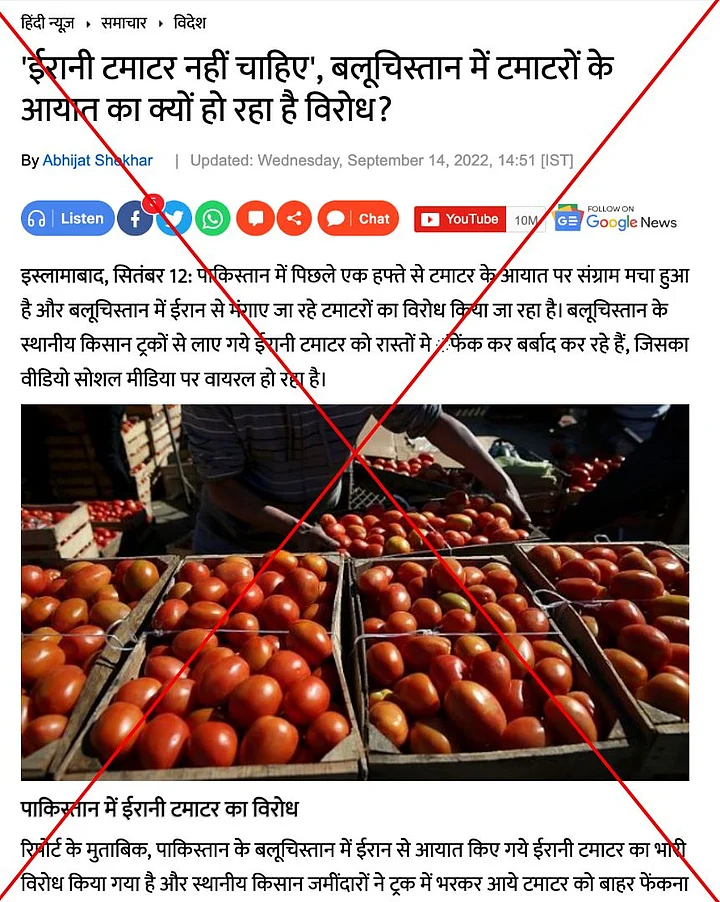Share article via Twitter bird icon
Image resolution: width=720 pixels, height=902 pixels.
(x=174, y=219)
